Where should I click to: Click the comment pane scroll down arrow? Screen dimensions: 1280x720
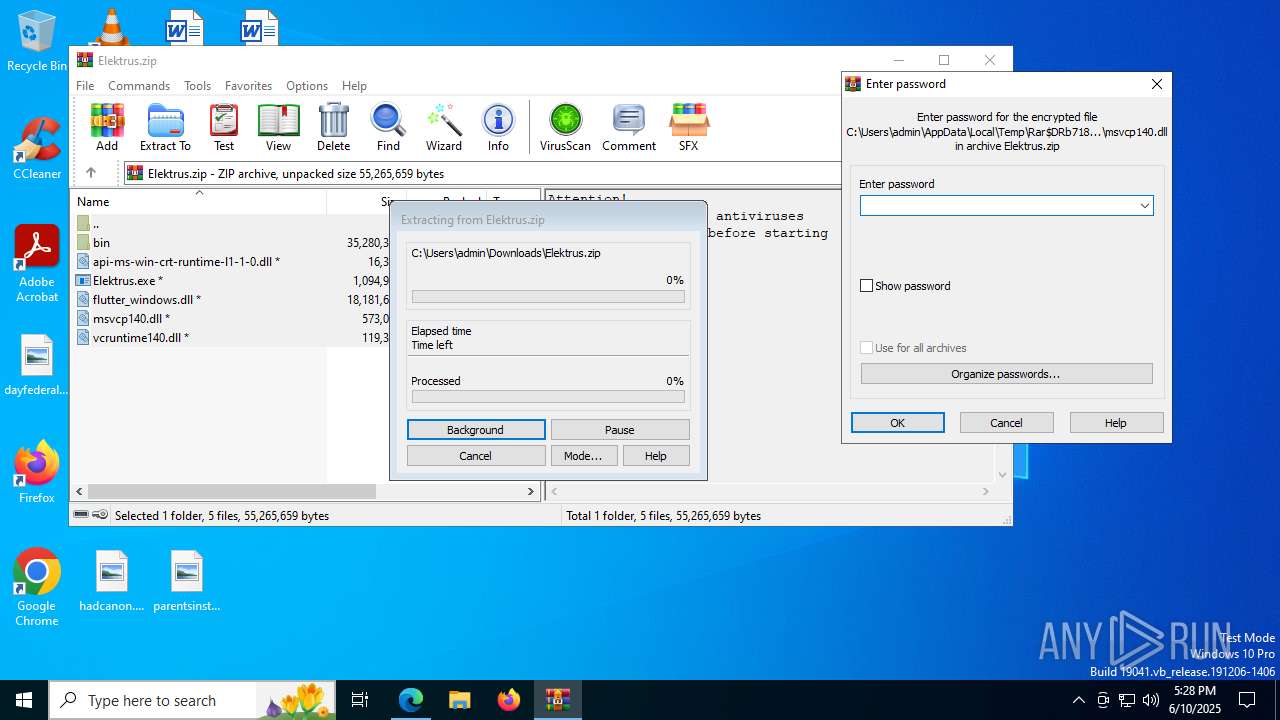tap(1002, 475)
